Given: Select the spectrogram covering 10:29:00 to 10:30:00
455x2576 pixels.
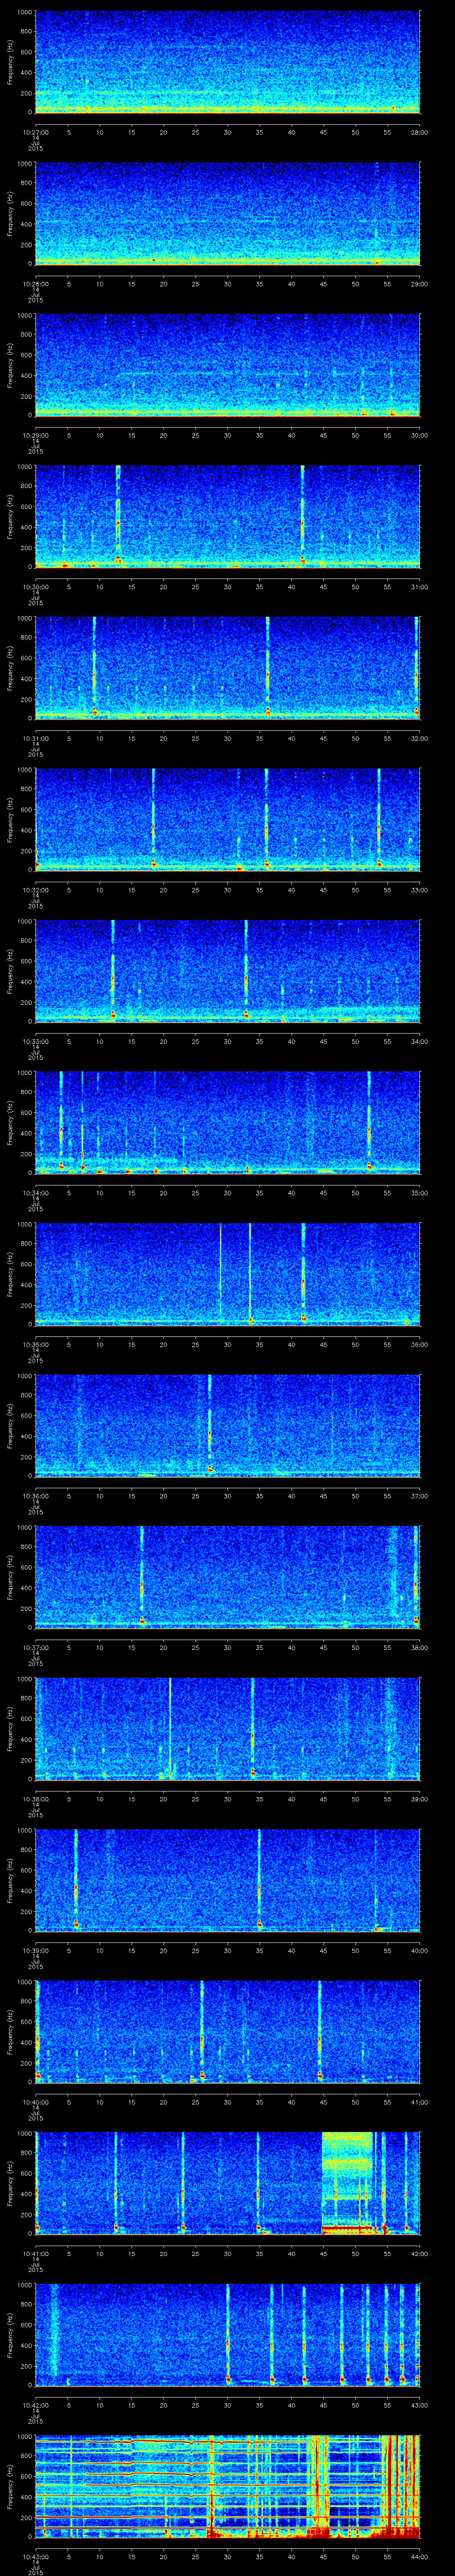Looking at the screenshot, I should (228, 365).
